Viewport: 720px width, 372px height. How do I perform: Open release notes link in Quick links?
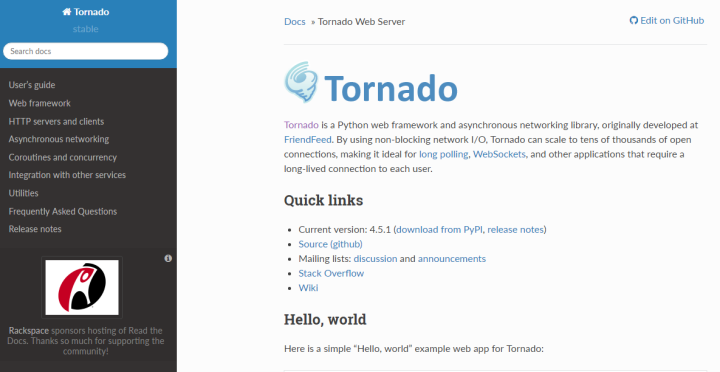(x=515, y=230)
